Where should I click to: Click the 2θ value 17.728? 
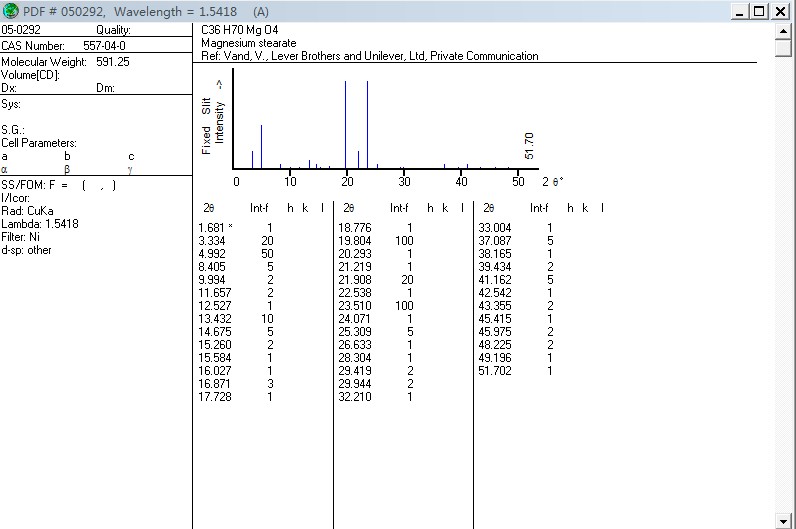(x=215, y=396)
